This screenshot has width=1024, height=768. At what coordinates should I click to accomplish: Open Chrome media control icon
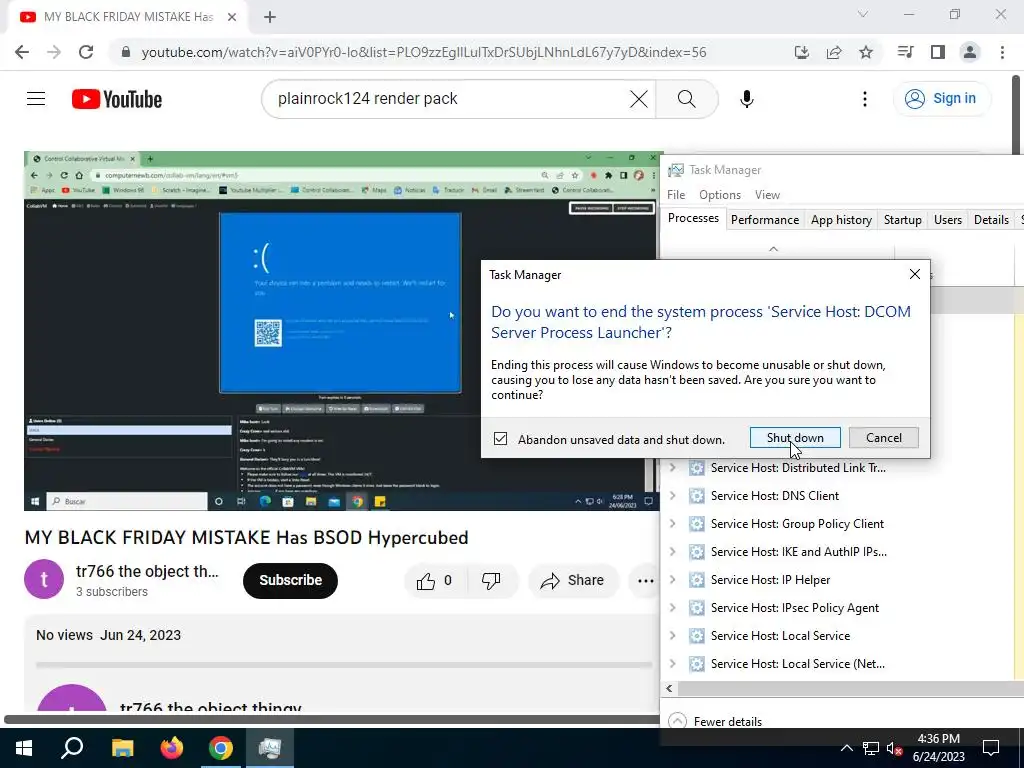click(x=905, y=52)
